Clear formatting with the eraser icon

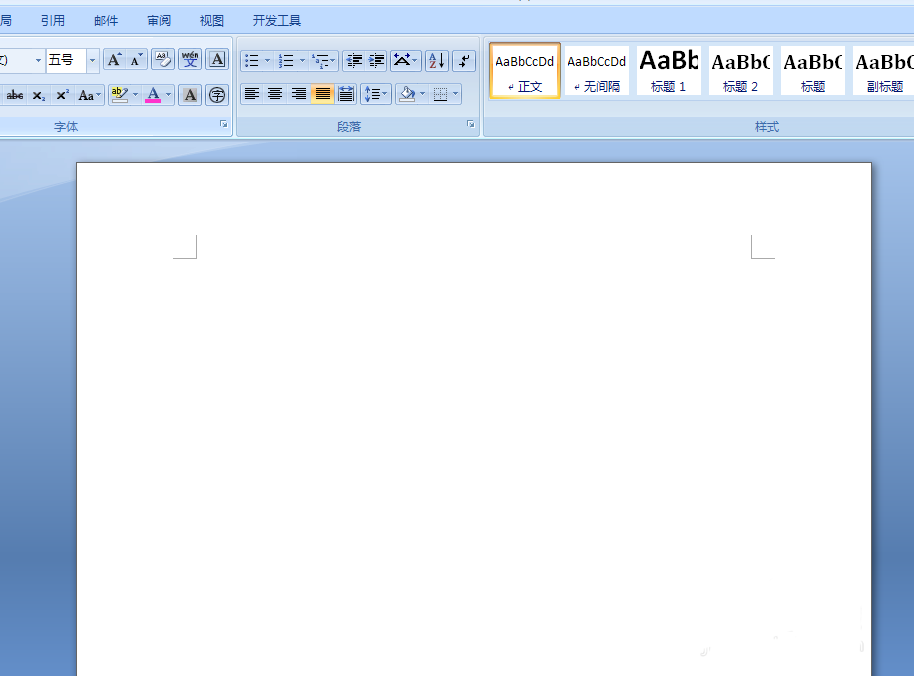pyautogui.click(x=162, y=60)
